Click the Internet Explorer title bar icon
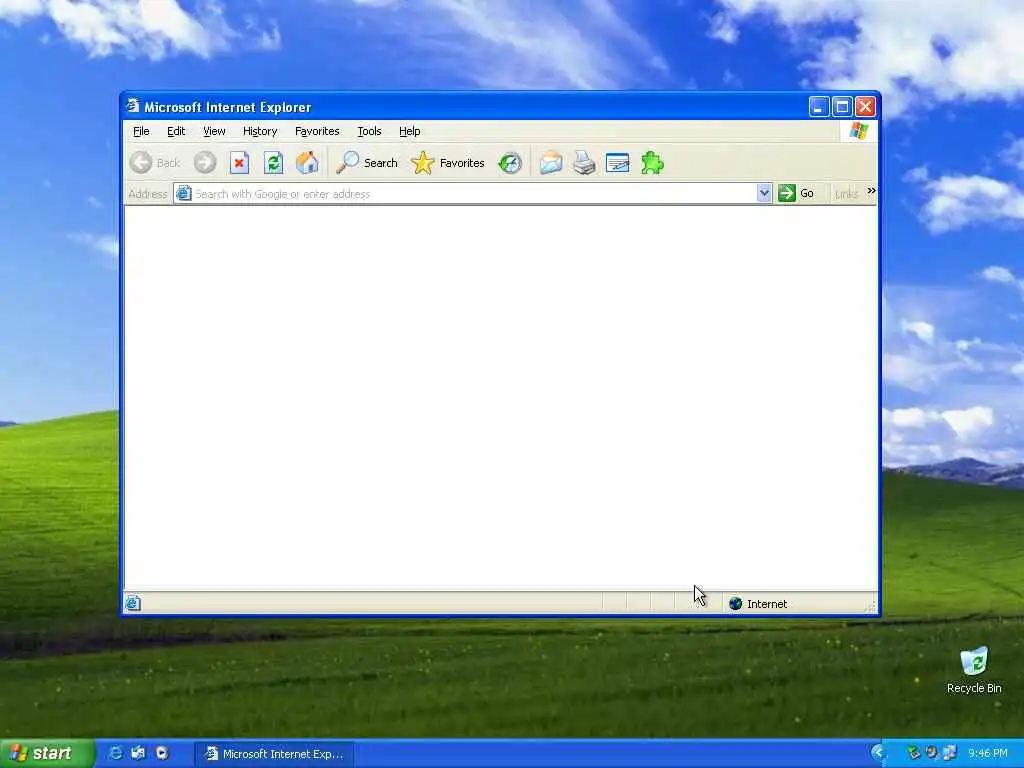The image size is (1024, 768). coord(133,106)
